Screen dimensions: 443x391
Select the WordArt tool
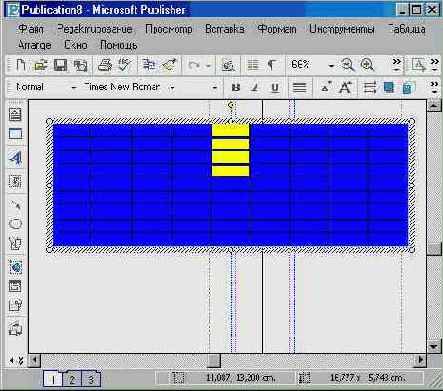[x=15, y=158]
